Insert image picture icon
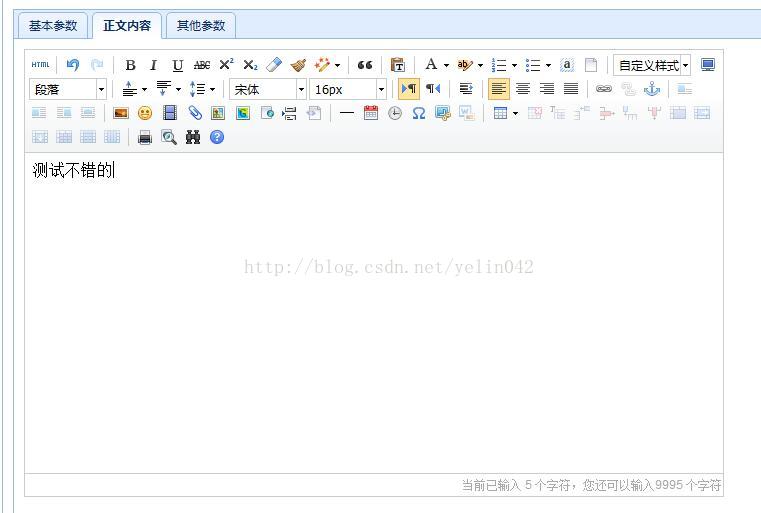The height and width of the screenshot is (513, 761). tap(121, 113)
